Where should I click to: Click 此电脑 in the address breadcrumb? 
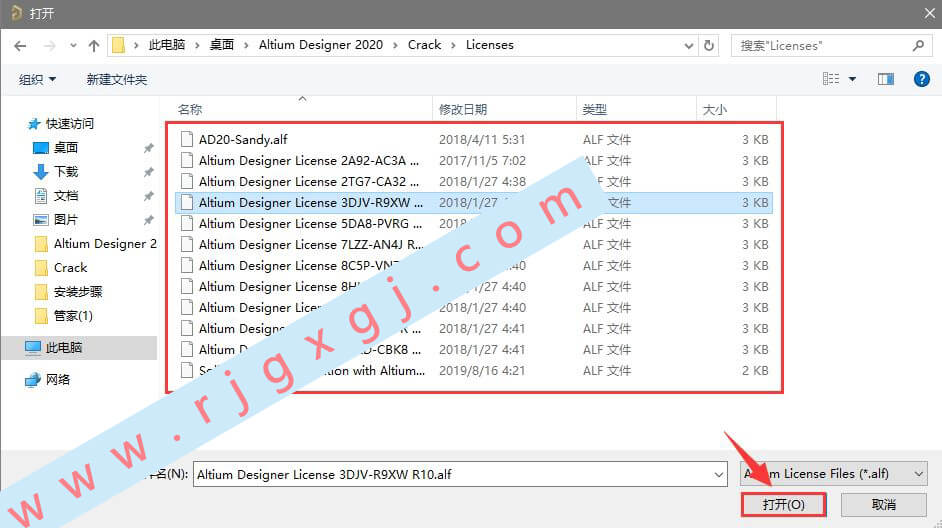[166, 45]
